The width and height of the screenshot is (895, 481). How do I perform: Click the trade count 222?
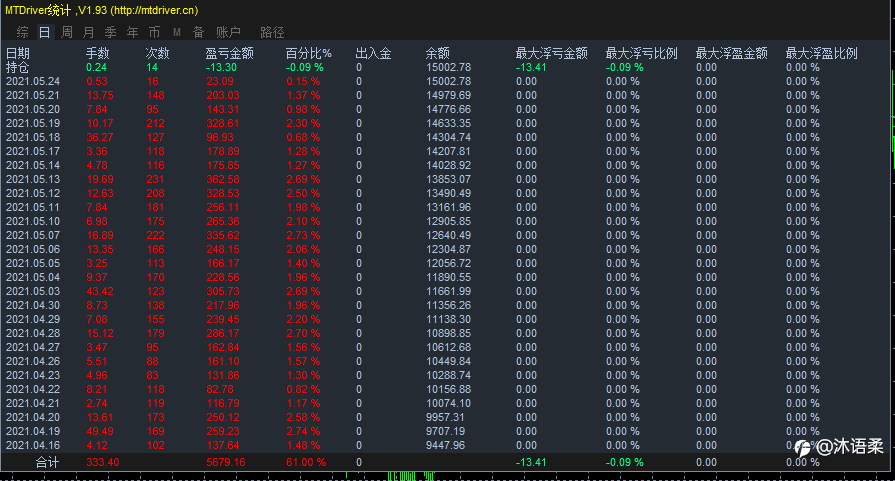click(x=155, y=235)
